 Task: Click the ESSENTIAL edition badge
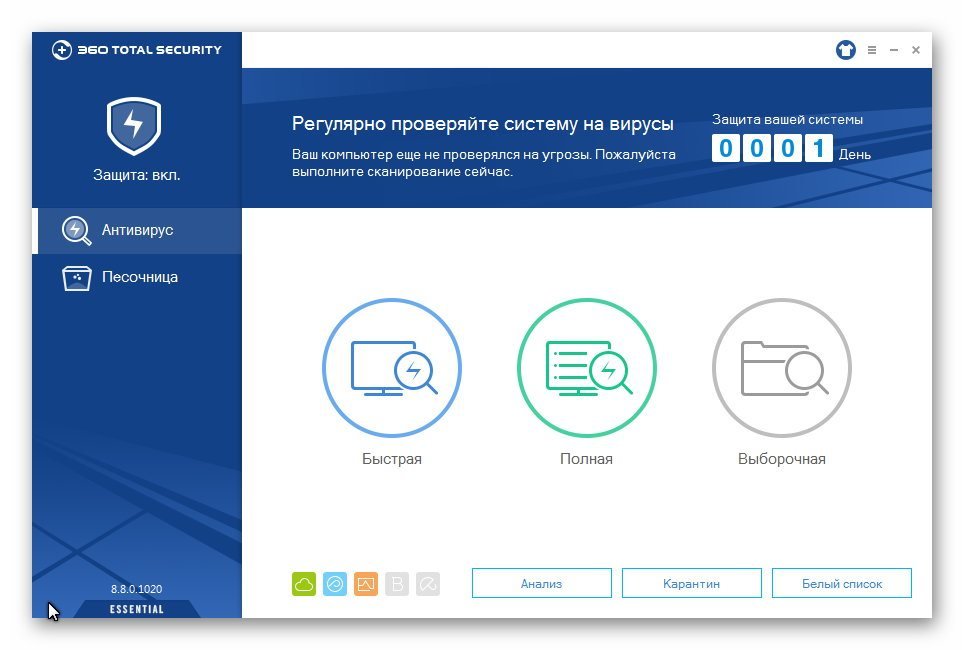(x=136, y=609)
